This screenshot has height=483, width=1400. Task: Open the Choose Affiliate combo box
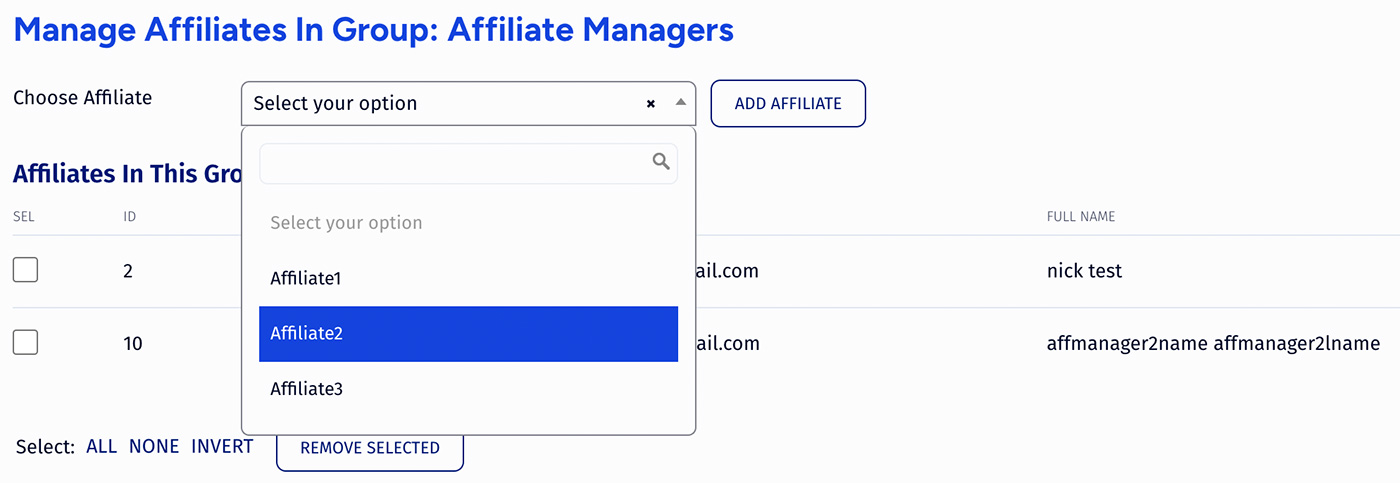pos(468,103)
